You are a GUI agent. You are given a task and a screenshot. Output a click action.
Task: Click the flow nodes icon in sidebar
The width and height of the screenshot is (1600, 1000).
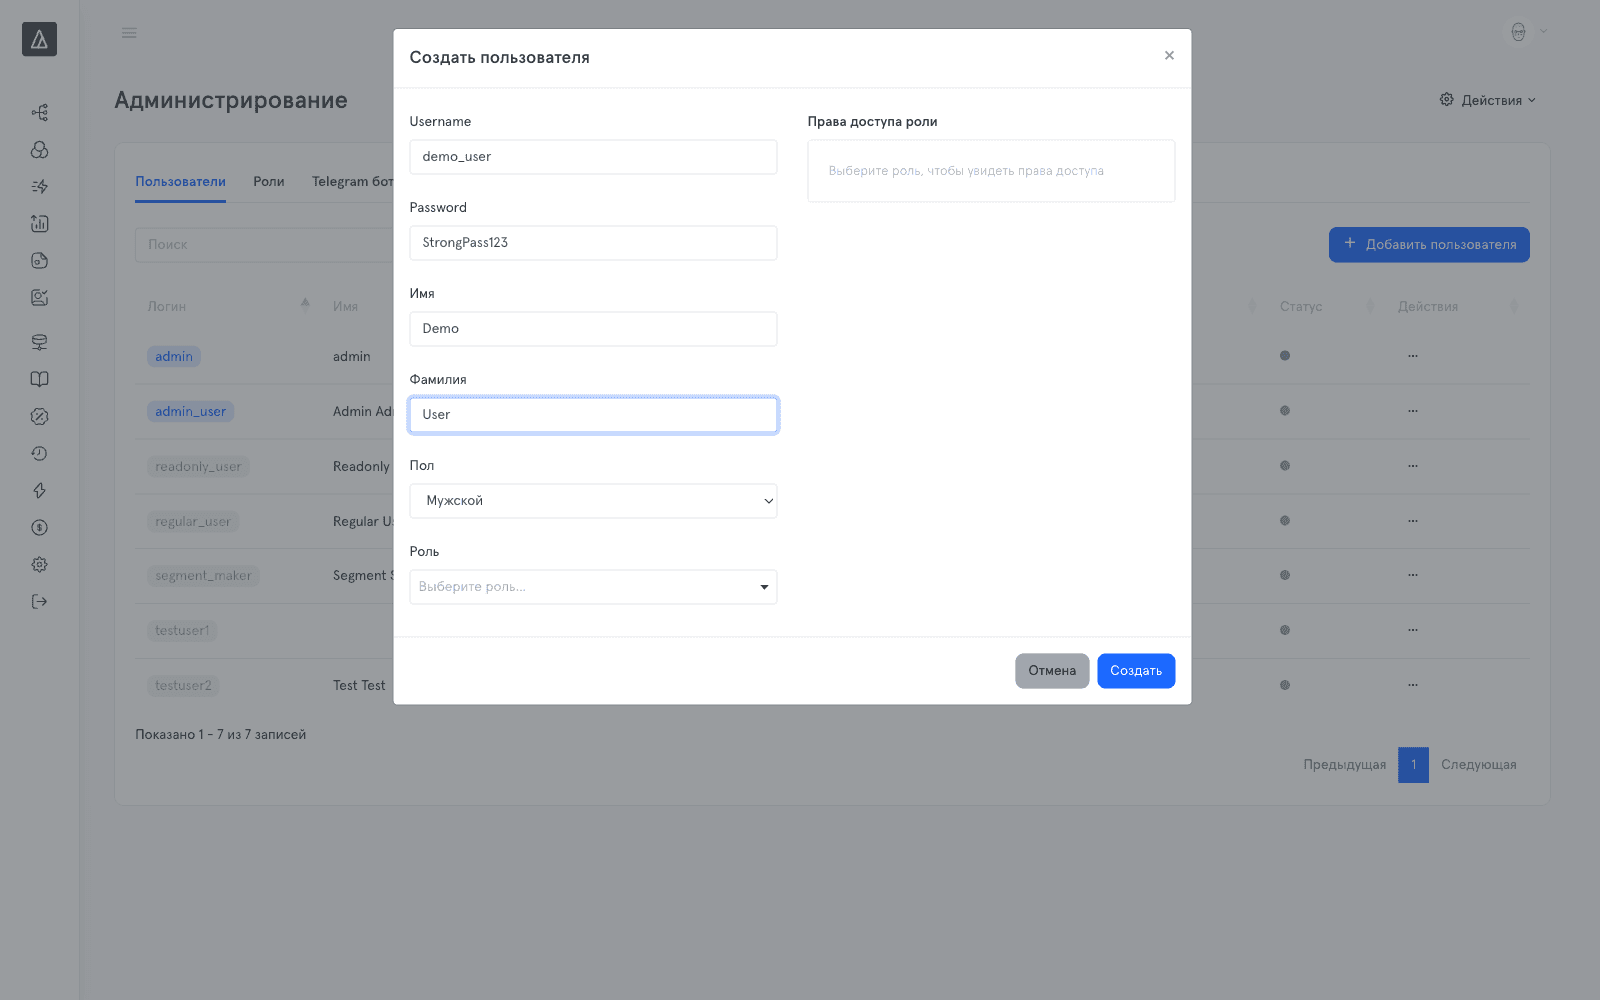click(x=39, y=112)
